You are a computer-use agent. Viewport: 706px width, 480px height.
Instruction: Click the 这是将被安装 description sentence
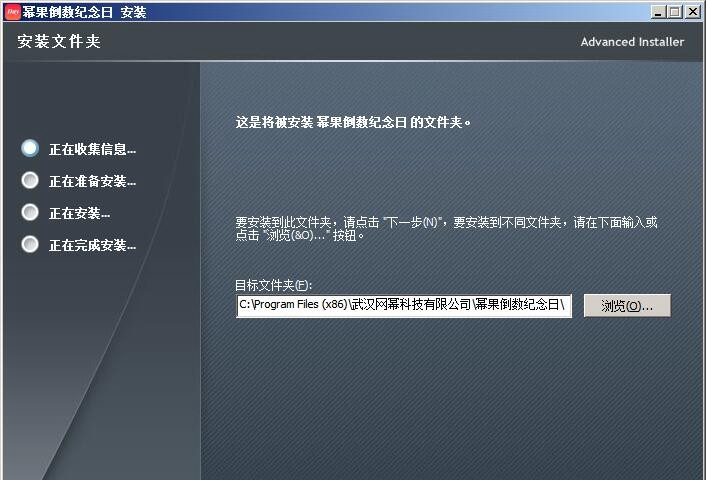353,122
